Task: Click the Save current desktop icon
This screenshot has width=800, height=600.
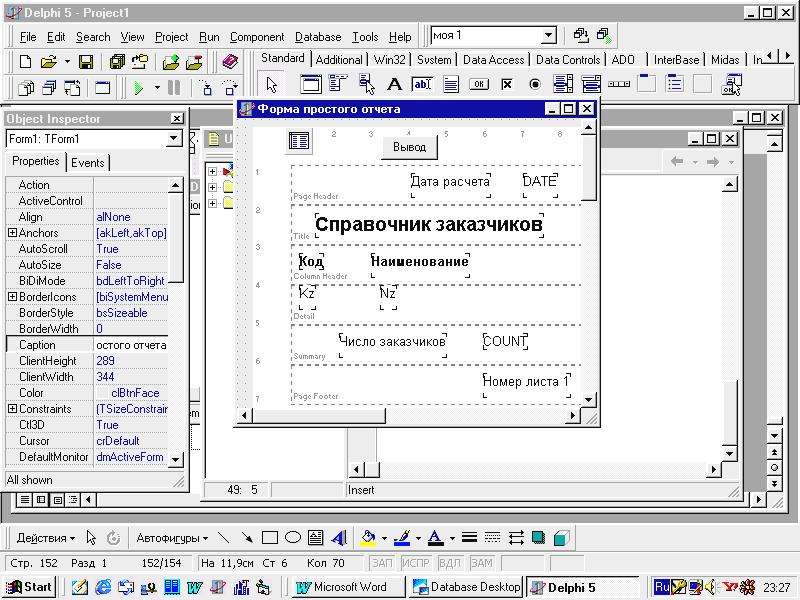Action: 581,35
